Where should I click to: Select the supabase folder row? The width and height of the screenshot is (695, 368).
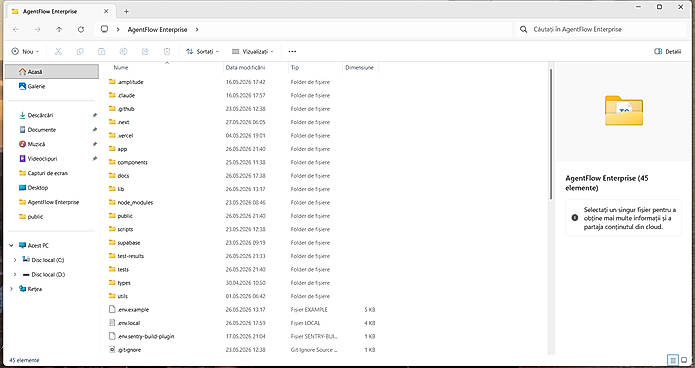242,243
